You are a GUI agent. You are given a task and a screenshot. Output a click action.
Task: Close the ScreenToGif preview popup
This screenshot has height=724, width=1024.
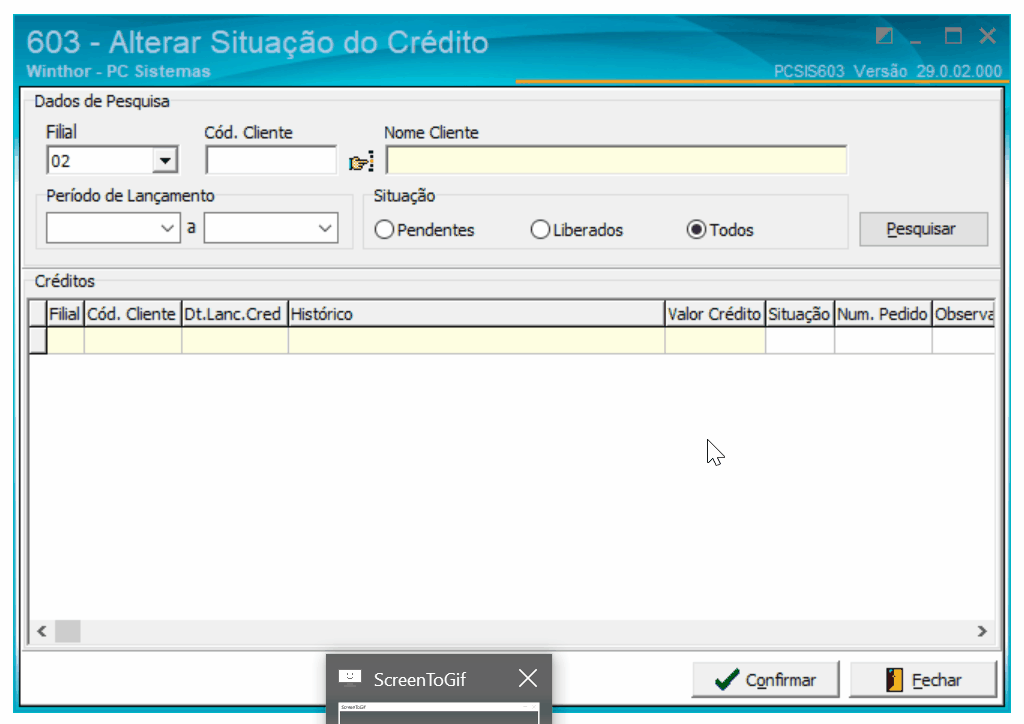point(528,678)
